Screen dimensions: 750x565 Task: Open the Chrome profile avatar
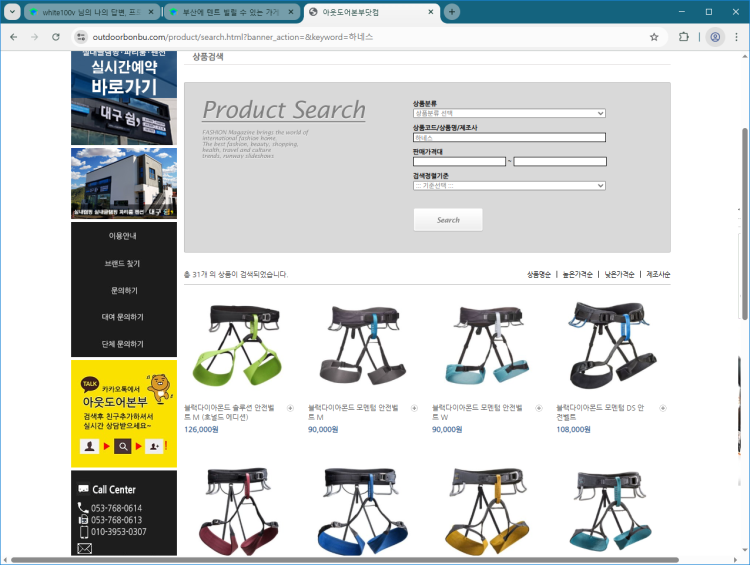(x=715, y=37)
